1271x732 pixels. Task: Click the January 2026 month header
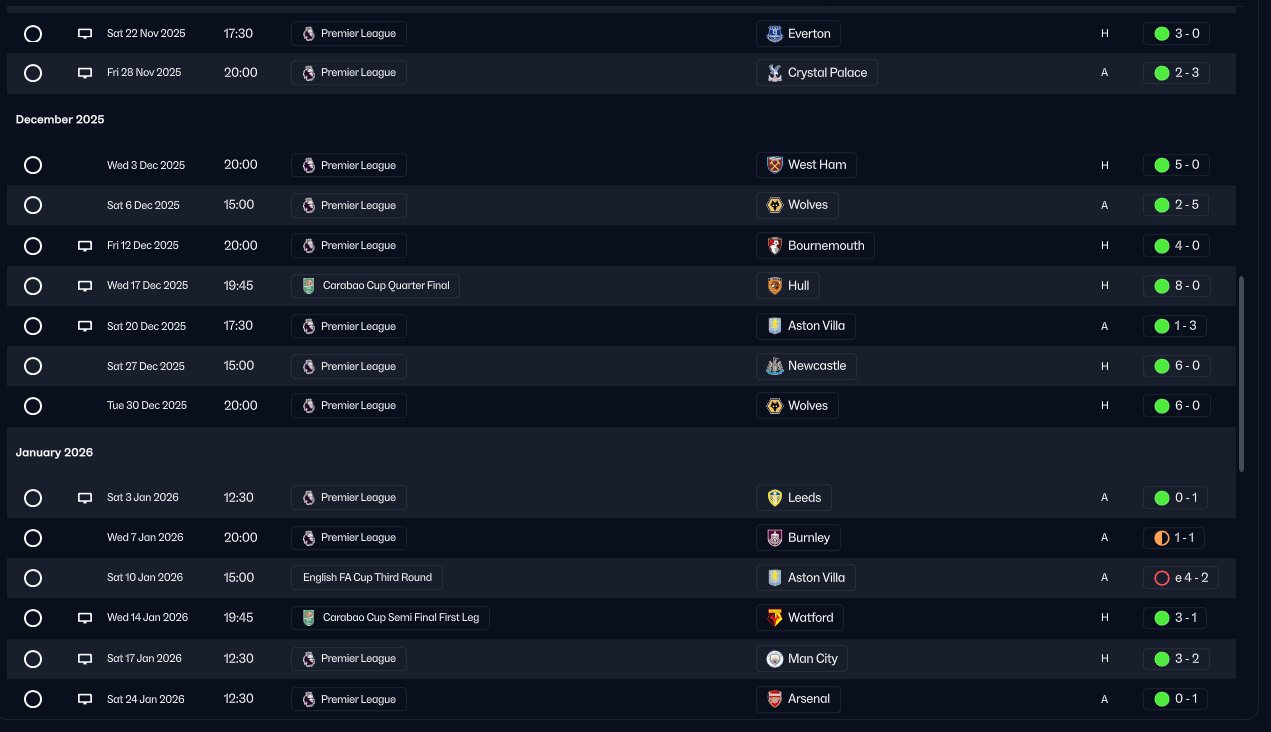pyautogui.click(x=54, y=453)
